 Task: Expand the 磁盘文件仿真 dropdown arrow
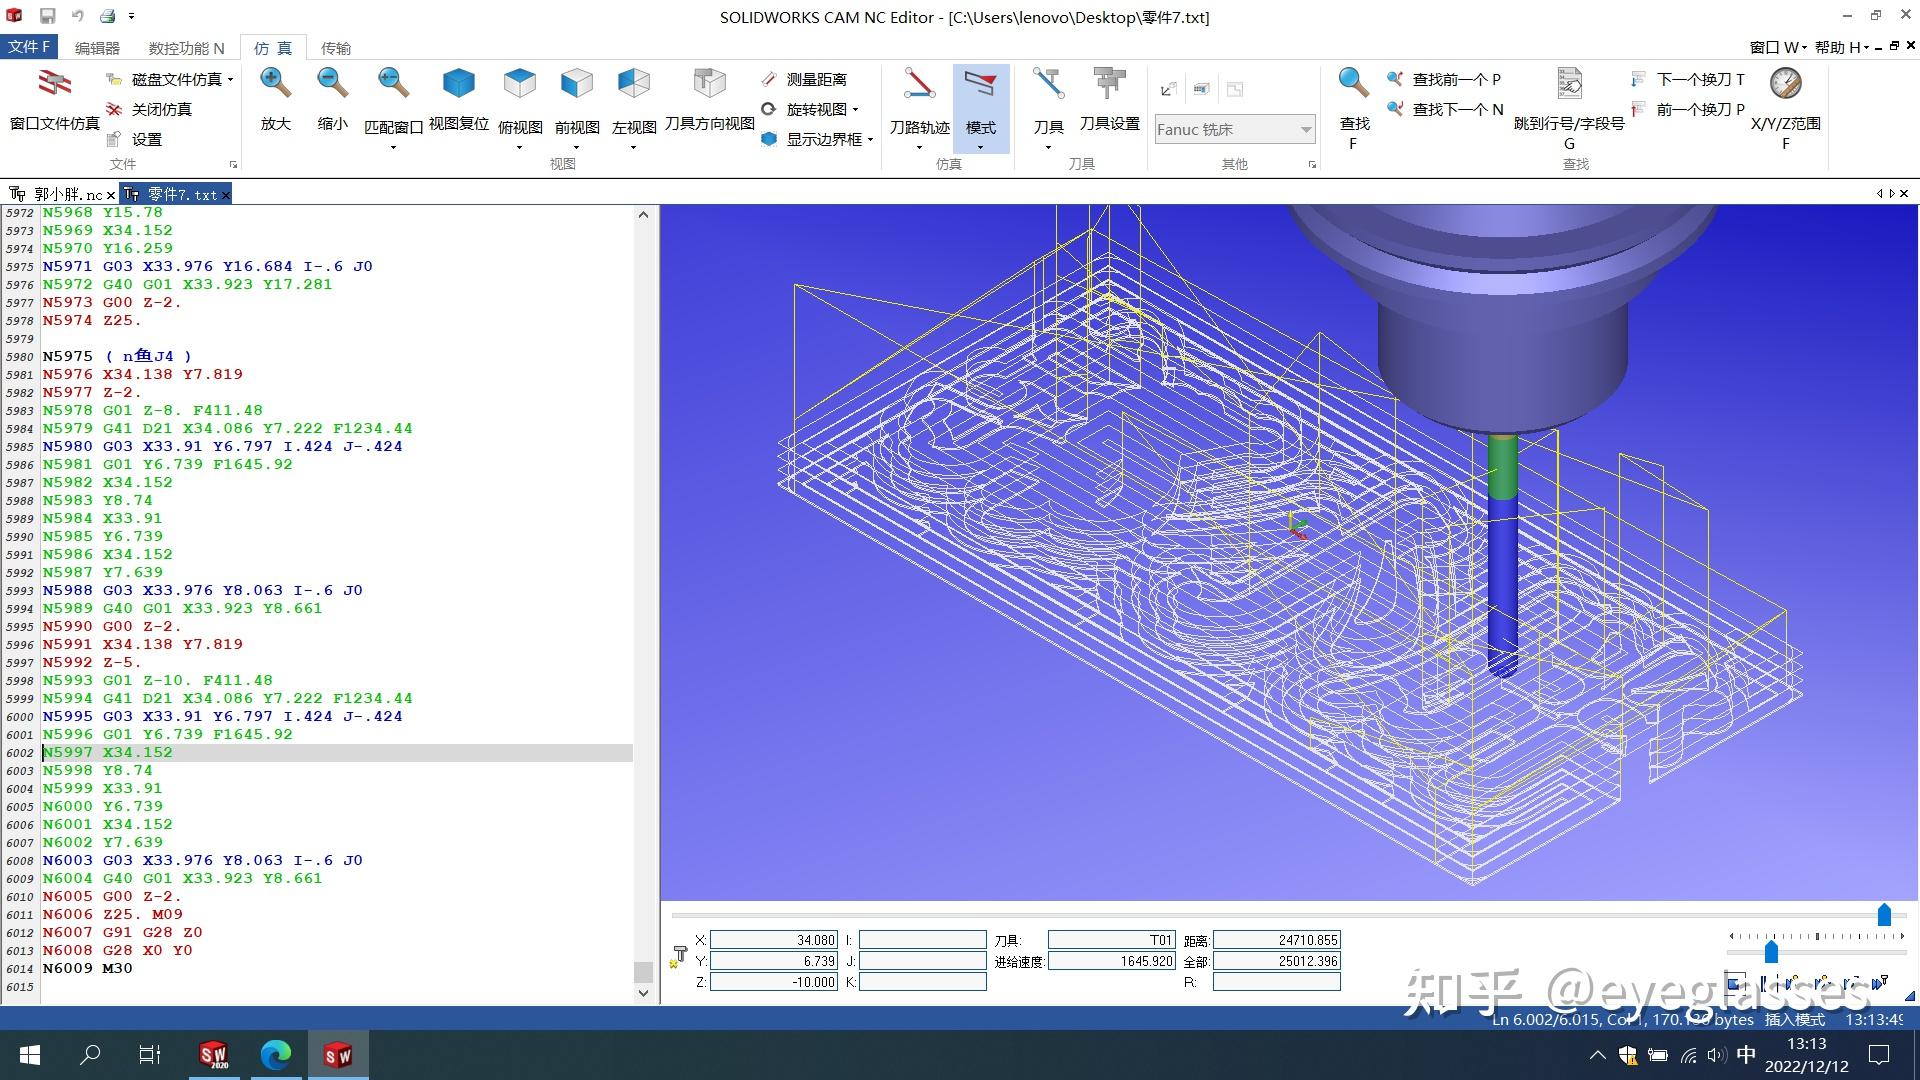click(x=231, y=79)
